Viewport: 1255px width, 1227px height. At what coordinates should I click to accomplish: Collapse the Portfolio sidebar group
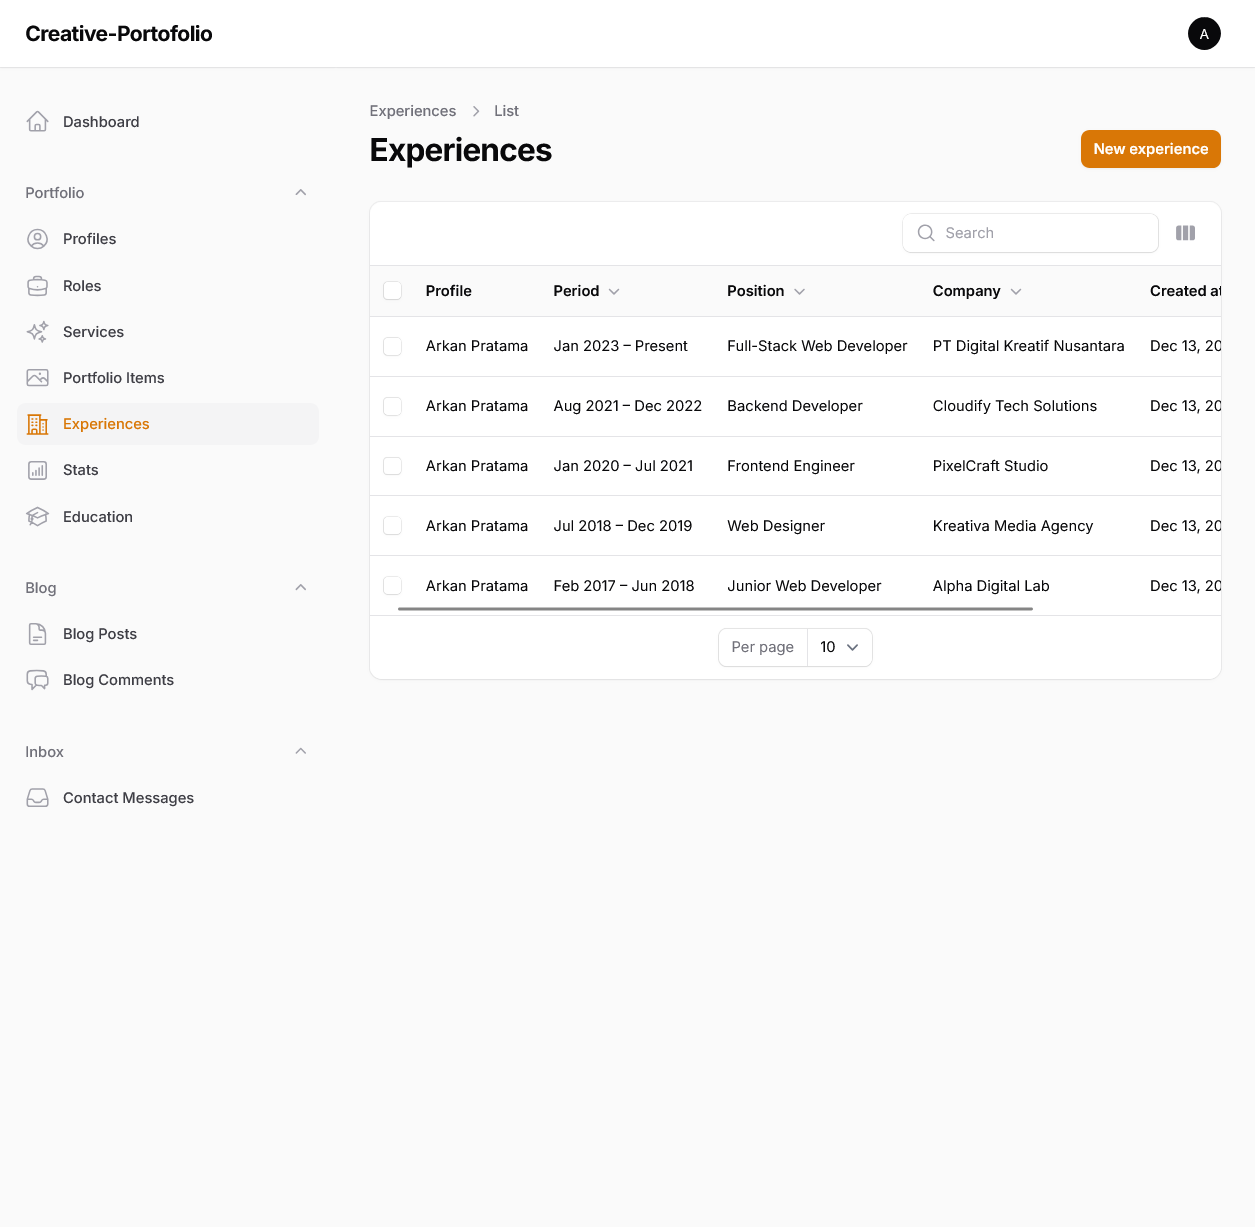pyautogui.click(x=300, y=193)
